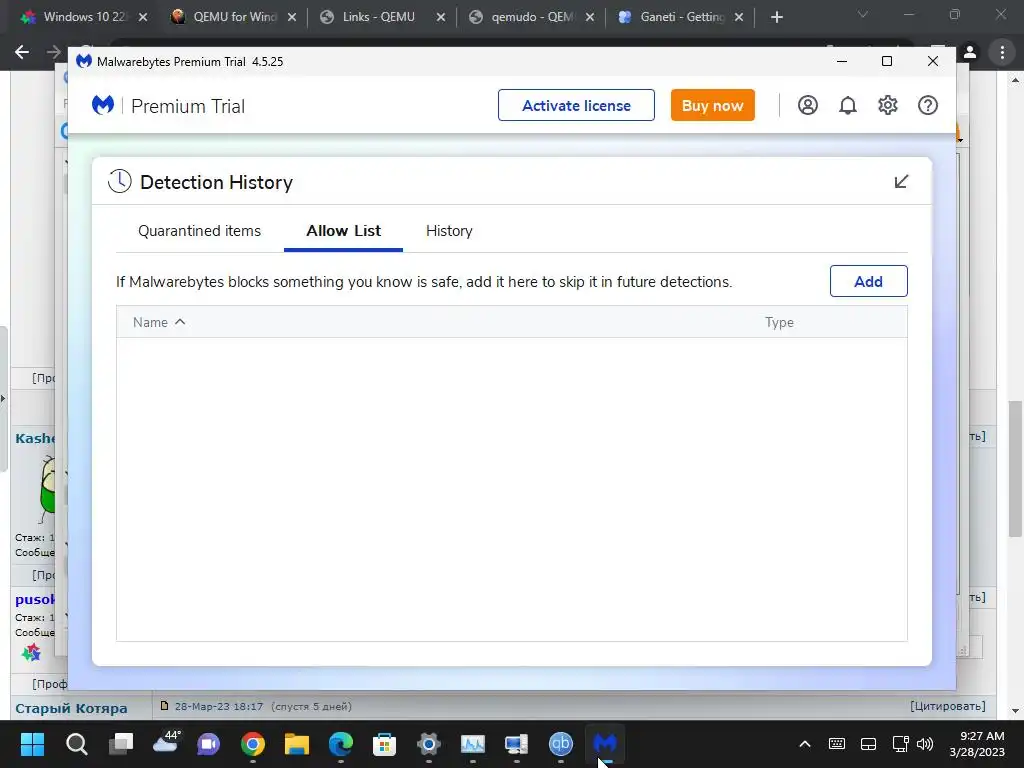Click the network tray icon
The height and width of the screenshot is (768, 1024).
coord(901,744)
